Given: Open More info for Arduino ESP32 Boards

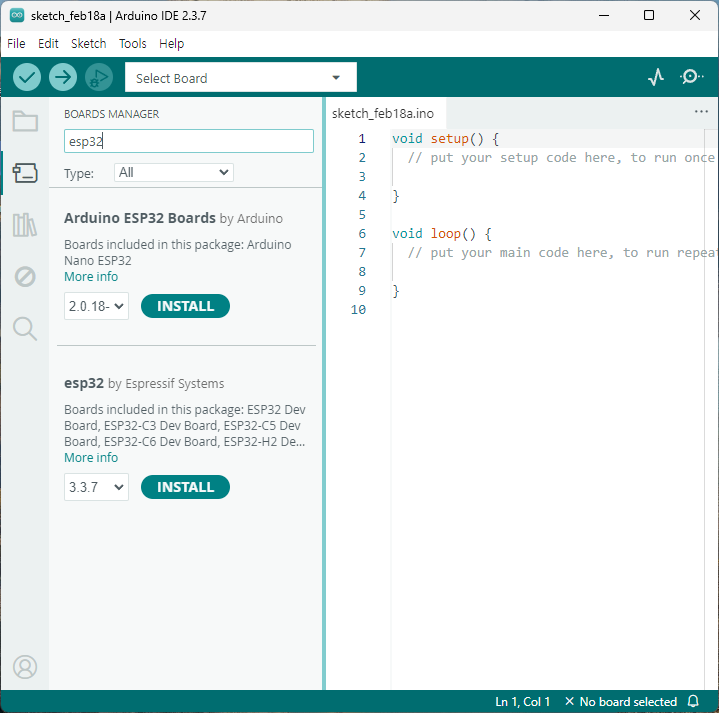Looking at the screenshot, I should tap(91, 276).
